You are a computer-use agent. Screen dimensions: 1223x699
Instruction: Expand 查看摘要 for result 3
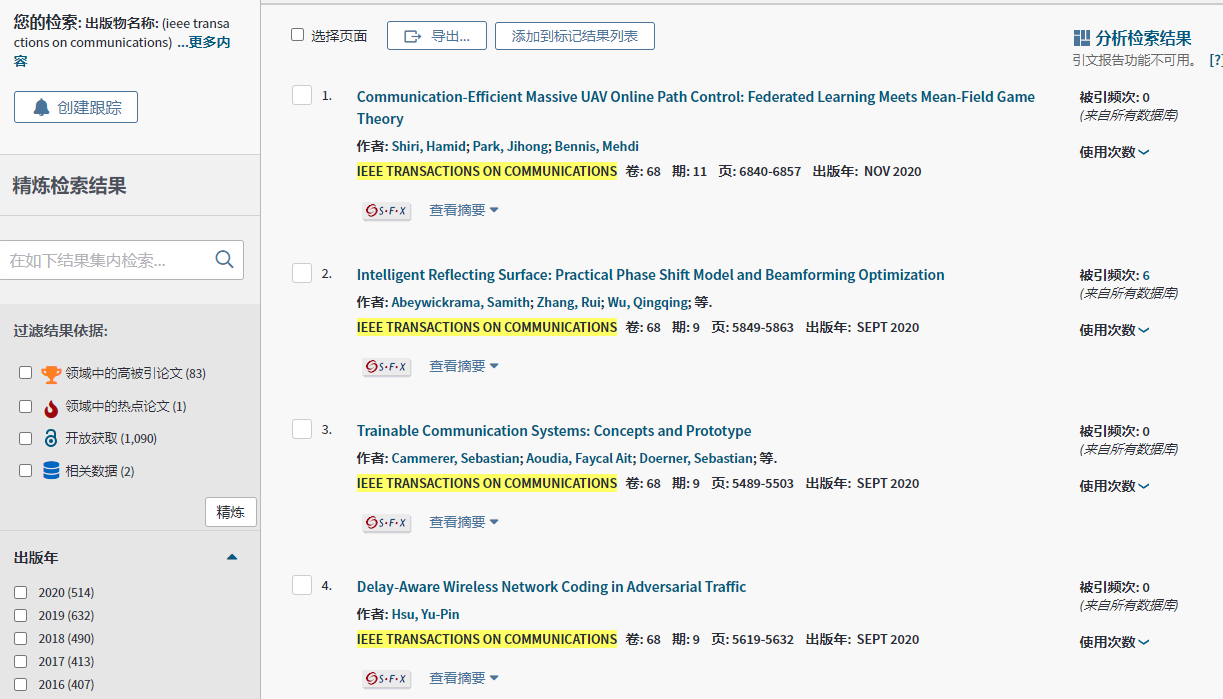tap(464, 522)
